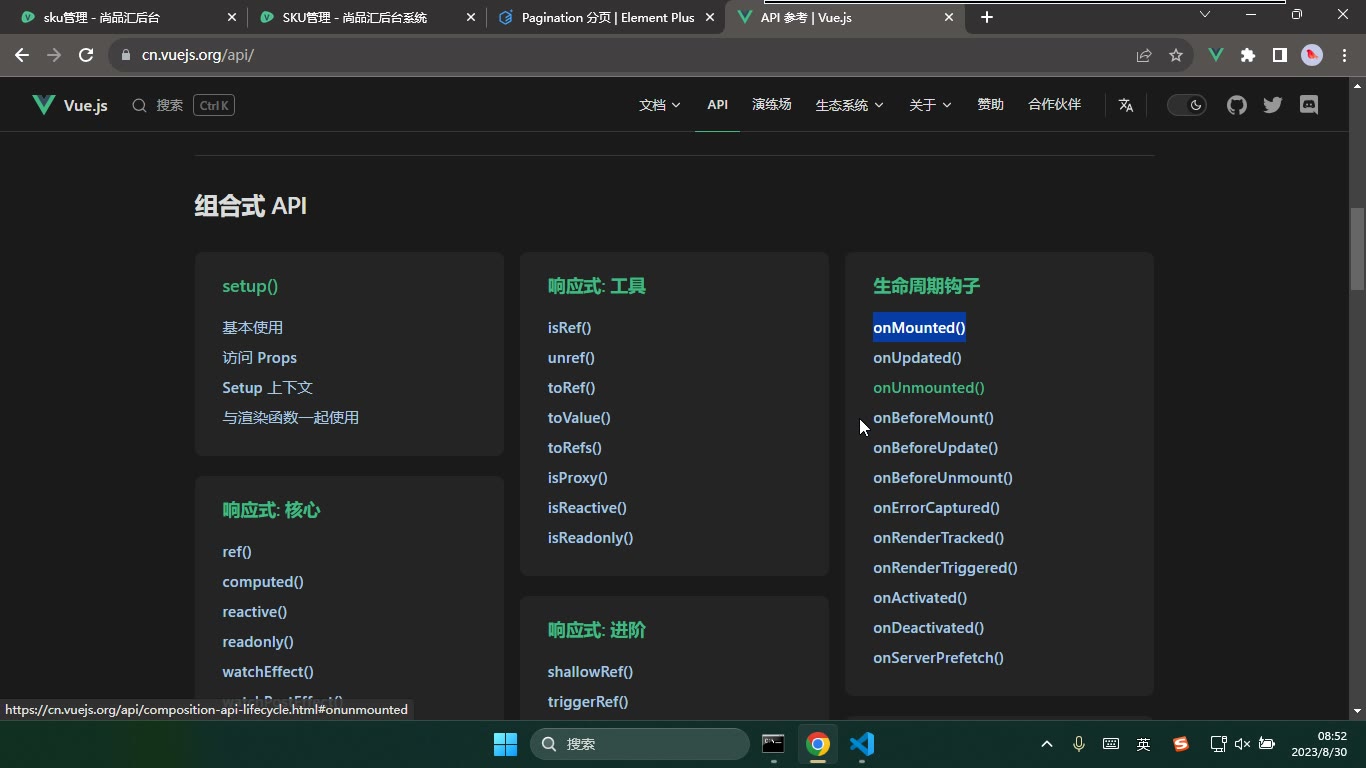Open Visual Studio Code from taskbar

(x=862, y=744)
